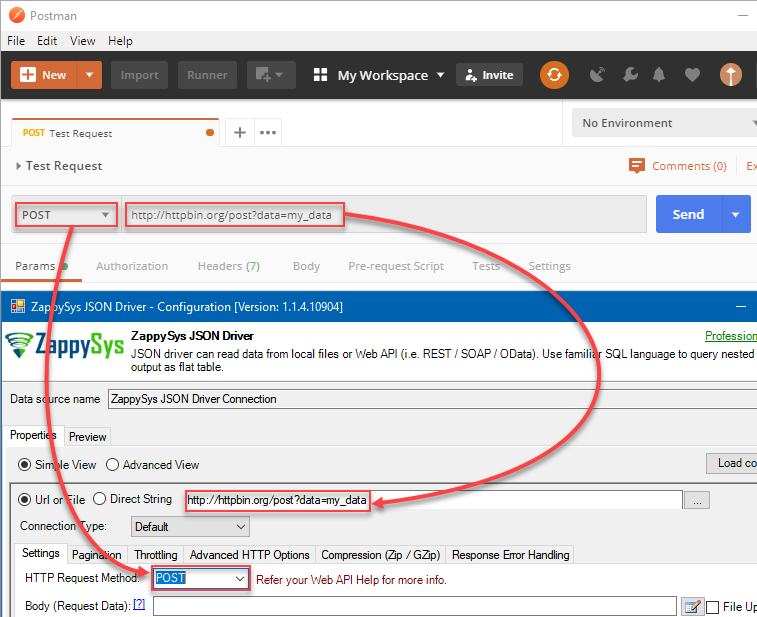Open the Pagination tab
The image size is (757, 617).
tap(97, 555)
